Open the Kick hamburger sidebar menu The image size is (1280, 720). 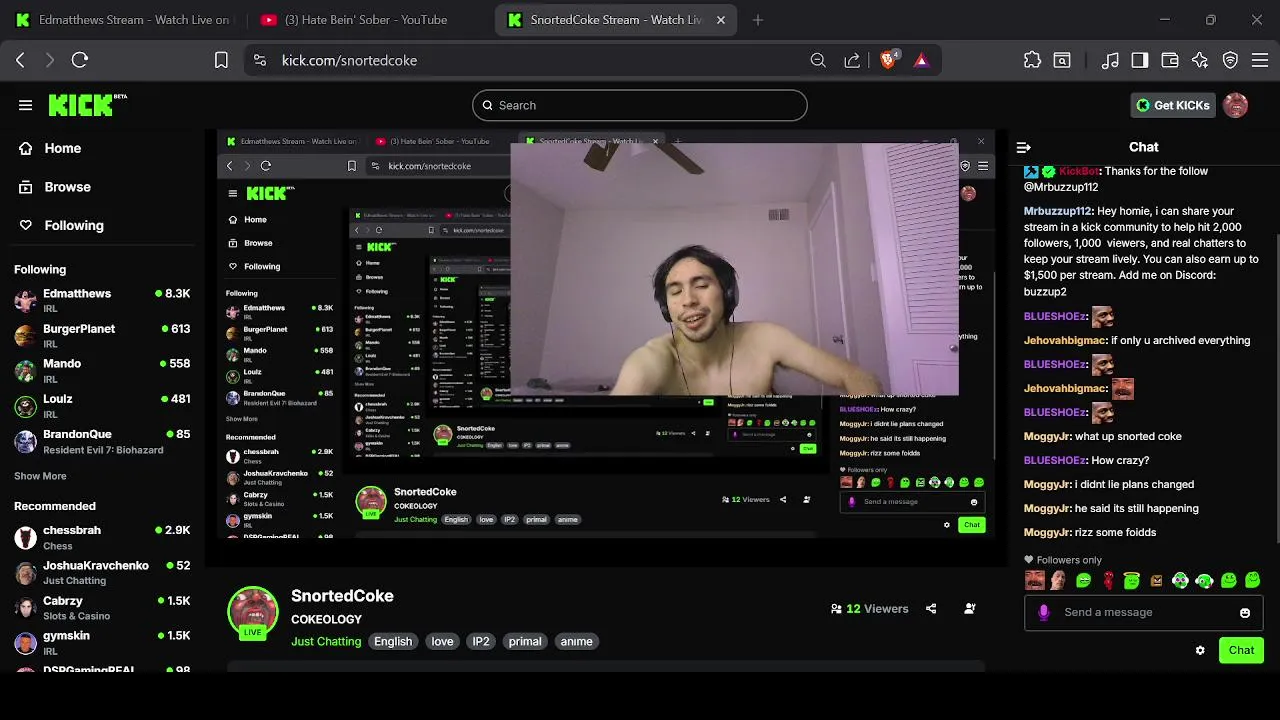tap(25, 105)
